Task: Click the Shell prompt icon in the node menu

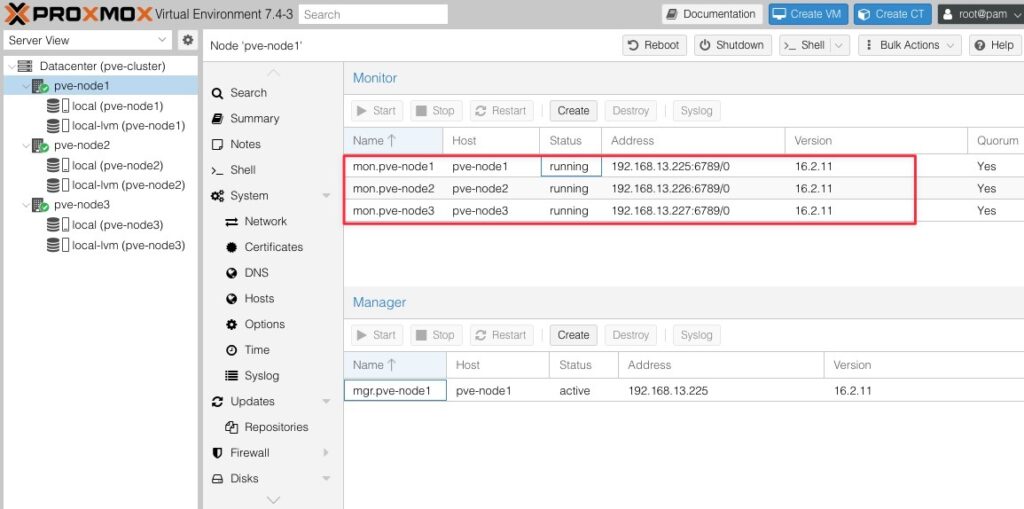Action: click(217, 171)
